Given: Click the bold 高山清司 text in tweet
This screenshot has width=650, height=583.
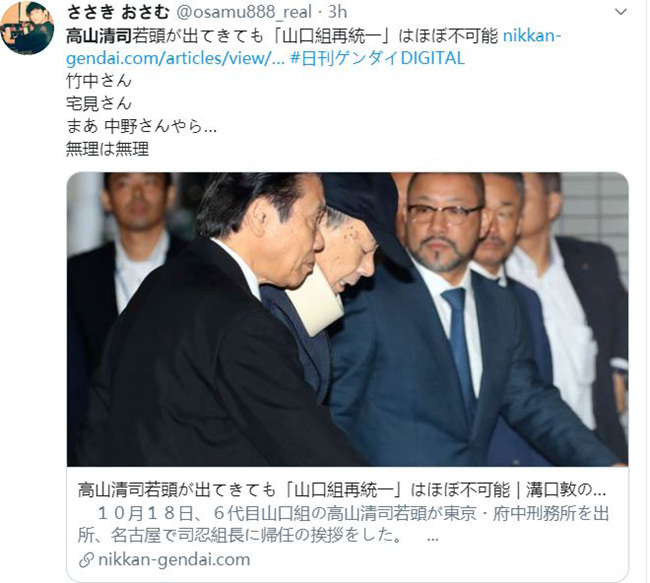Looking at the screenshot, I should point(99,36).
